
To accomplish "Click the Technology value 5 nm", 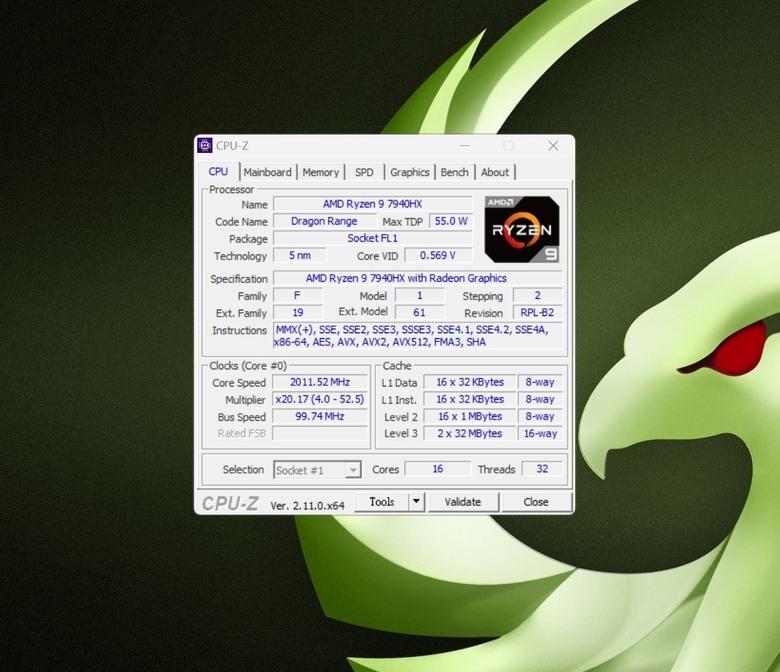I will tap(300, 256).
